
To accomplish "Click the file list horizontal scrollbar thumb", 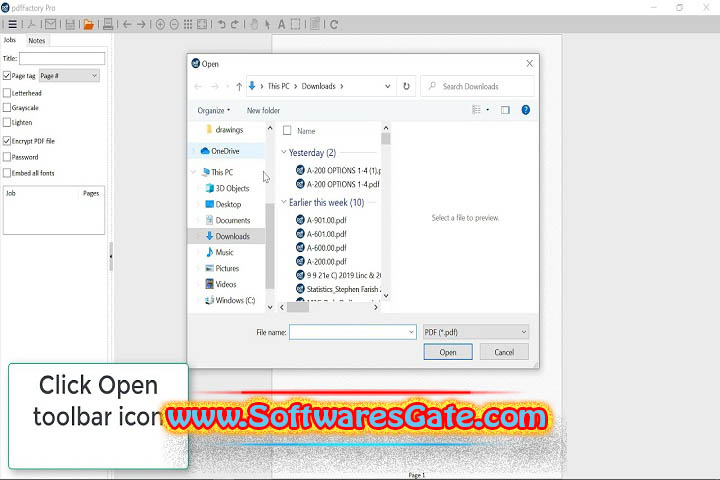I will (298, 307).
